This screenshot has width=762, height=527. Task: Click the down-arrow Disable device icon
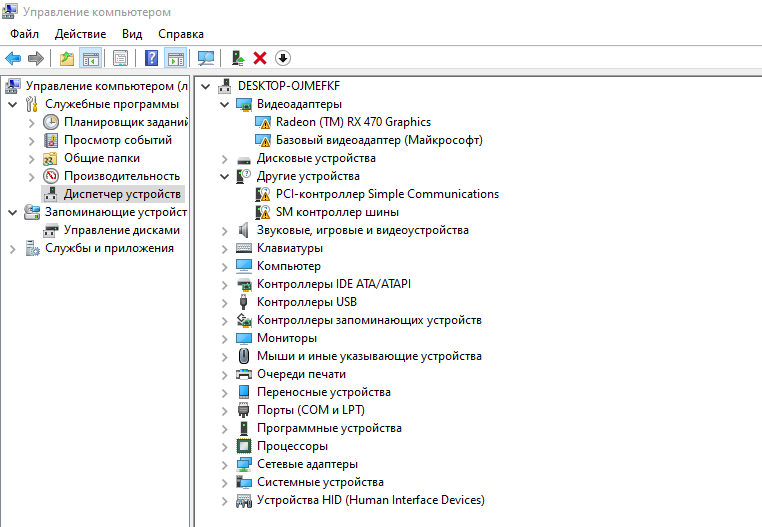pyautogui.click(x=283, y=58)
